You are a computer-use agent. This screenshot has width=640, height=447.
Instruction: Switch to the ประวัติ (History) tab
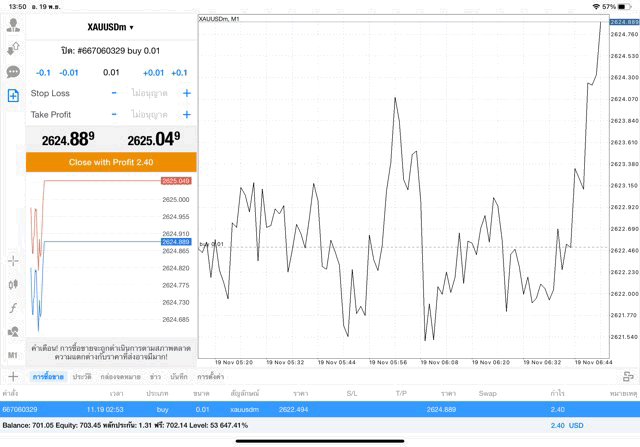(82, 377)
